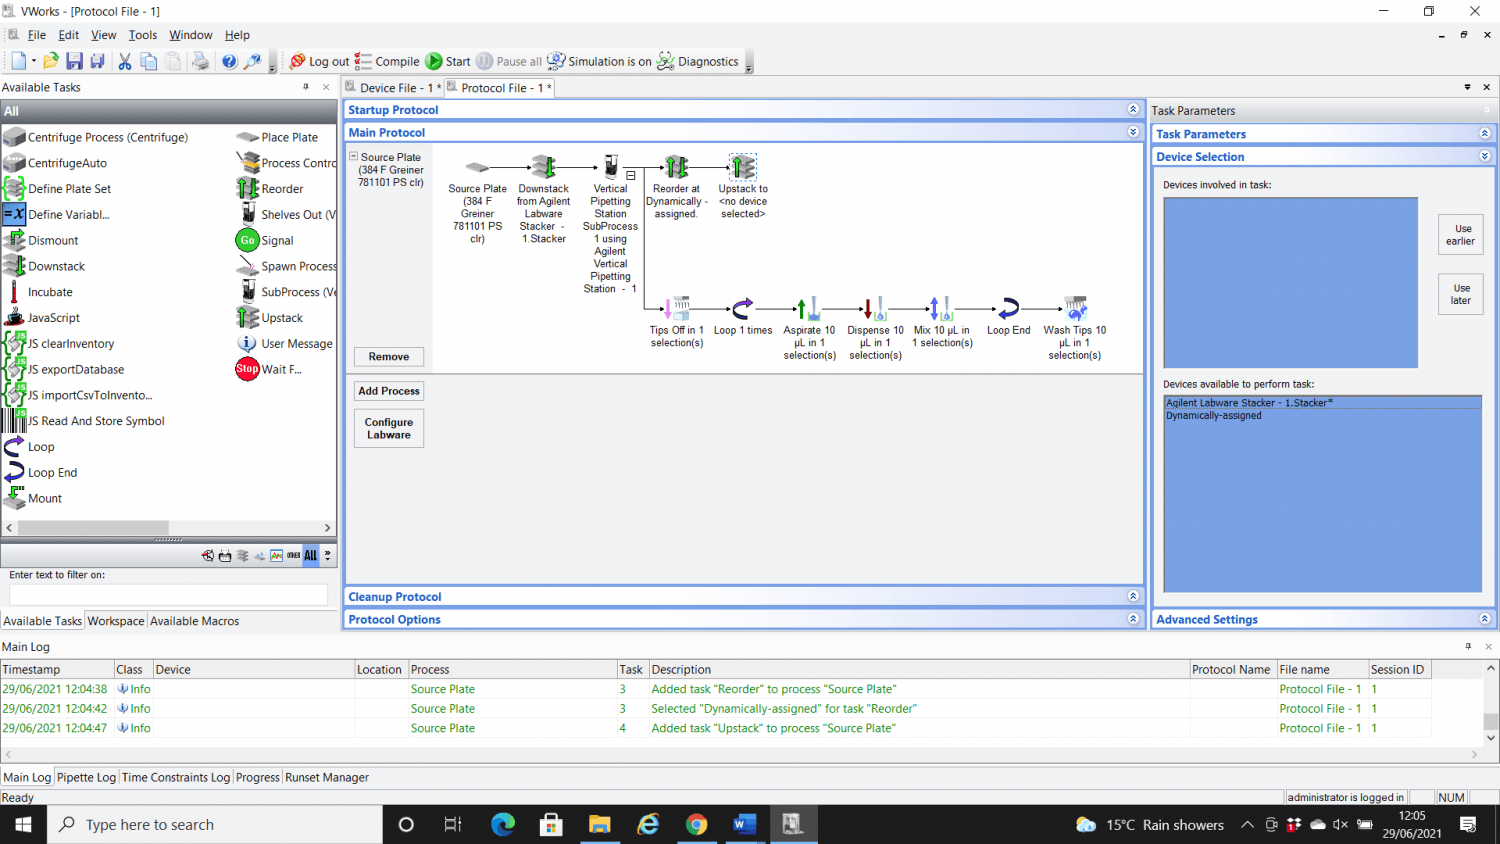The width and height of the screenshot is (1500, 844).
Task: Click the filter text input field
Action: (168, 595)
